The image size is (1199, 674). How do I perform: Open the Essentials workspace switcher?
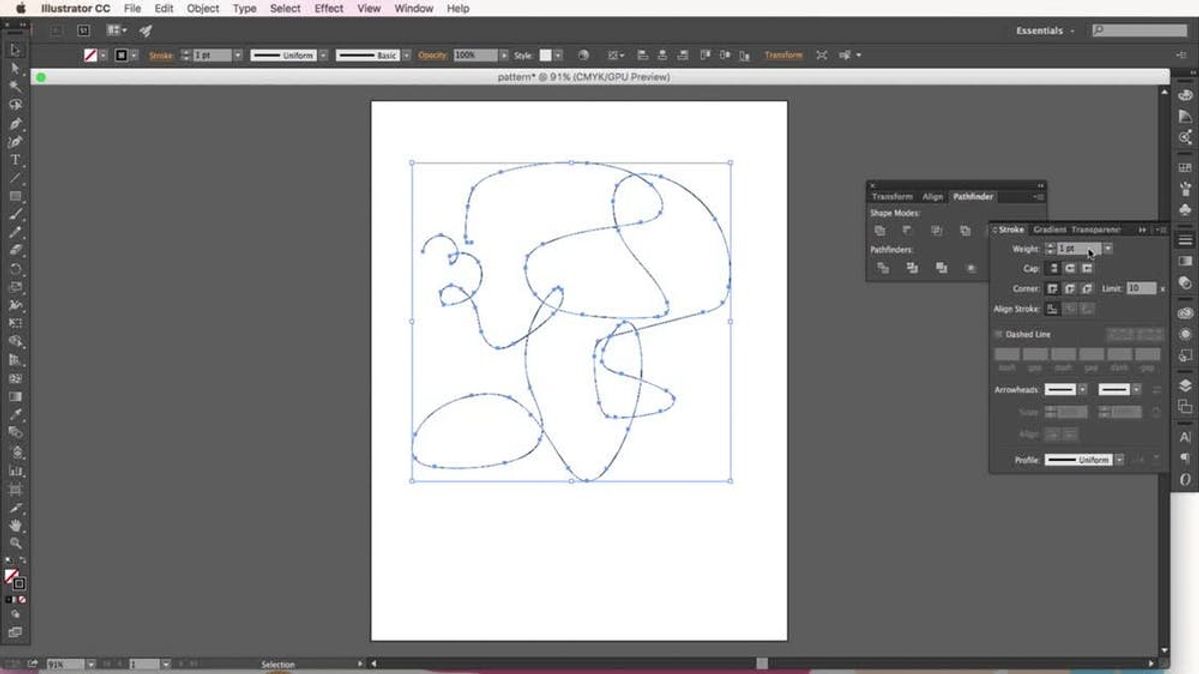[x=1040, y=31]
